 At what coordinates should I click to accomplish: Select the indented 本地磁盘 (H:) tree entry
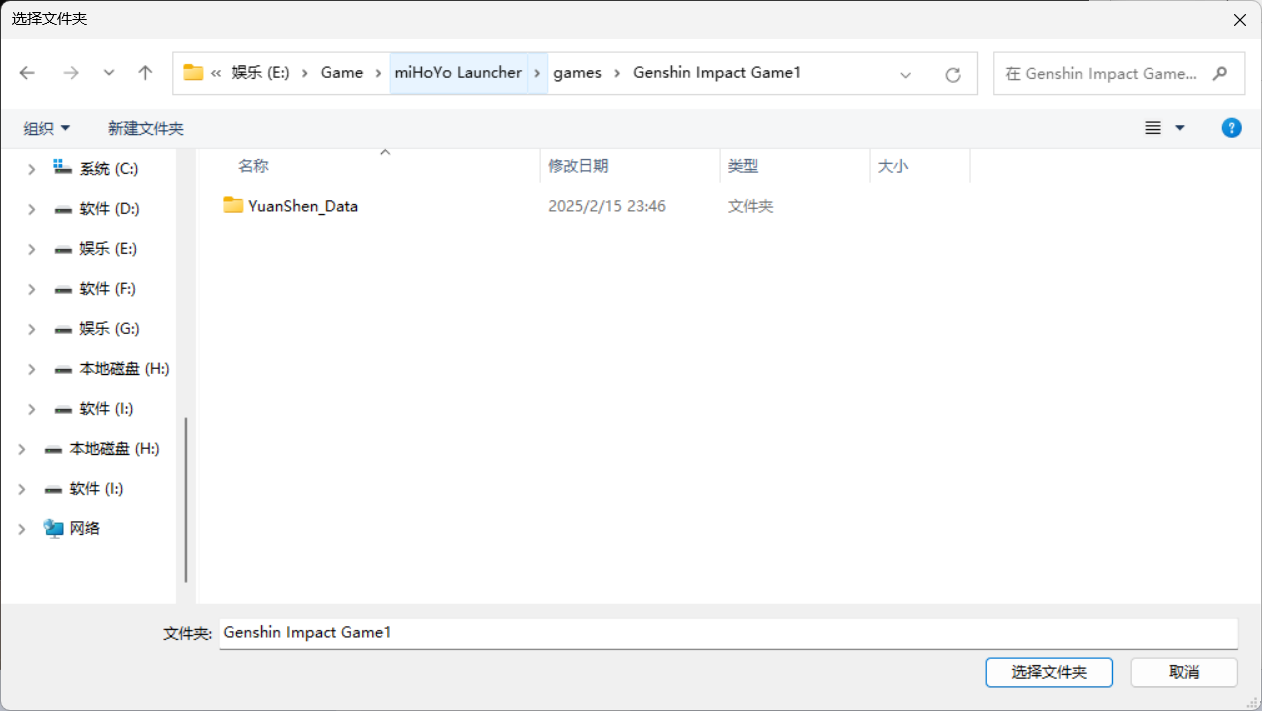click(x=124, y=369)
